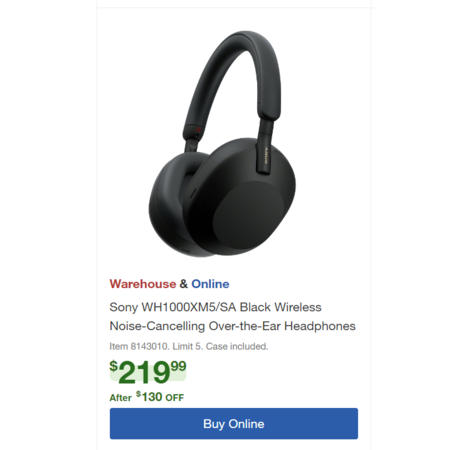The width and height of the screenshot is (450, 450).
Task: Select the red Warehouse label
Action: (x=143, y=284)
